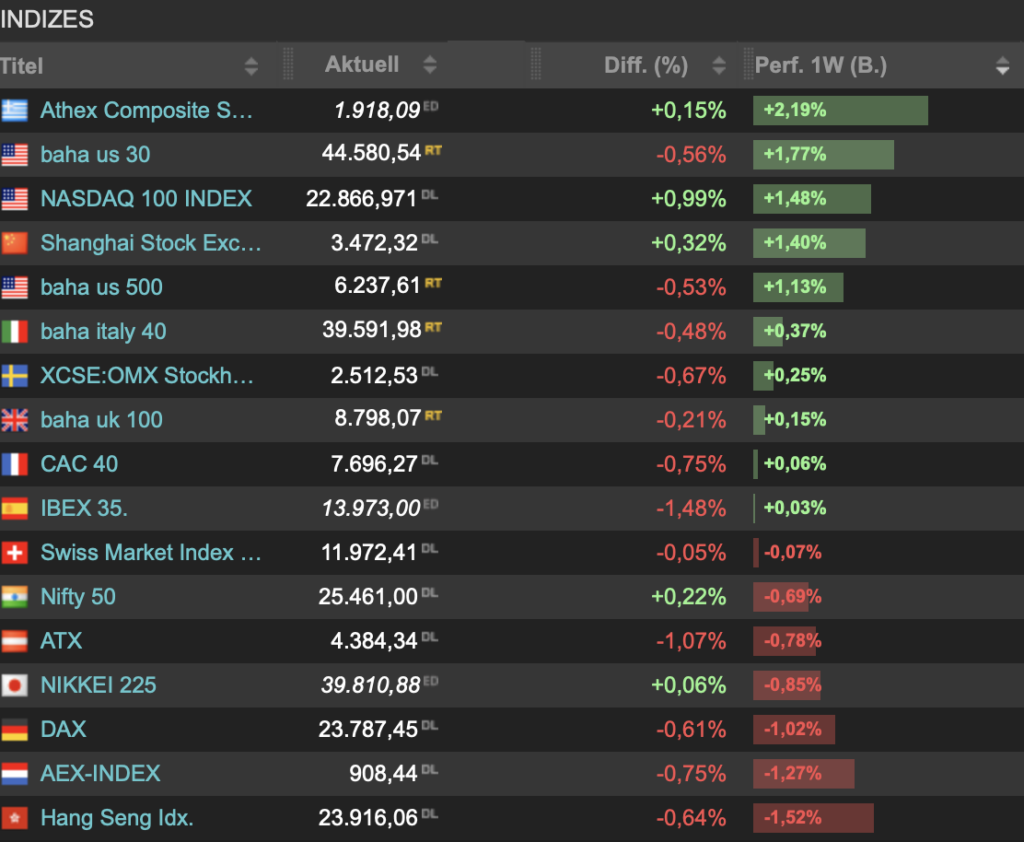Click the Dutch flag next to AEX-INDEX
Viewport: 1024px width, 842px height.
click(x=14, y=774)
